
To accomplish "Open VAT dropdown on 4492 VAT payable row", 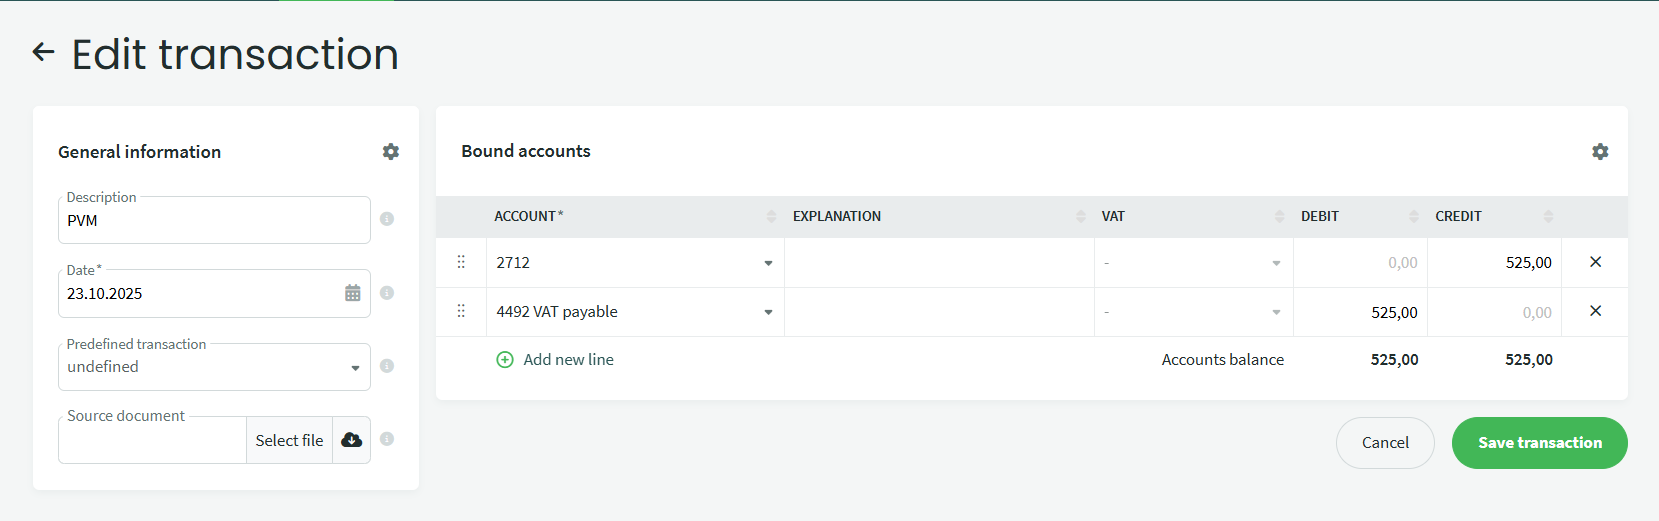I will [1276, 313].
